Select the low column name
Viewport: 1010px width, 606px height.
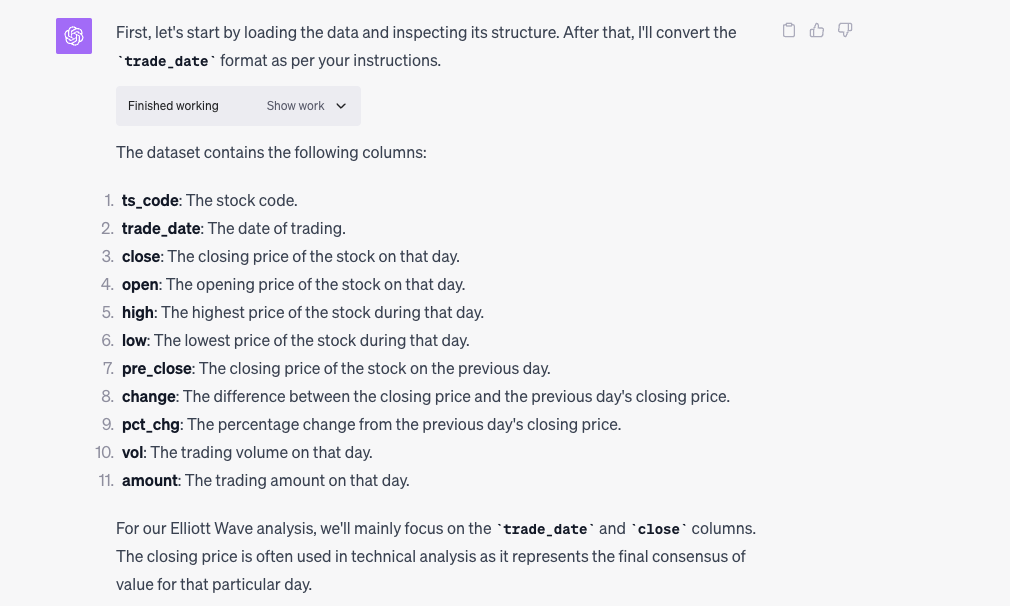[134, 341]
